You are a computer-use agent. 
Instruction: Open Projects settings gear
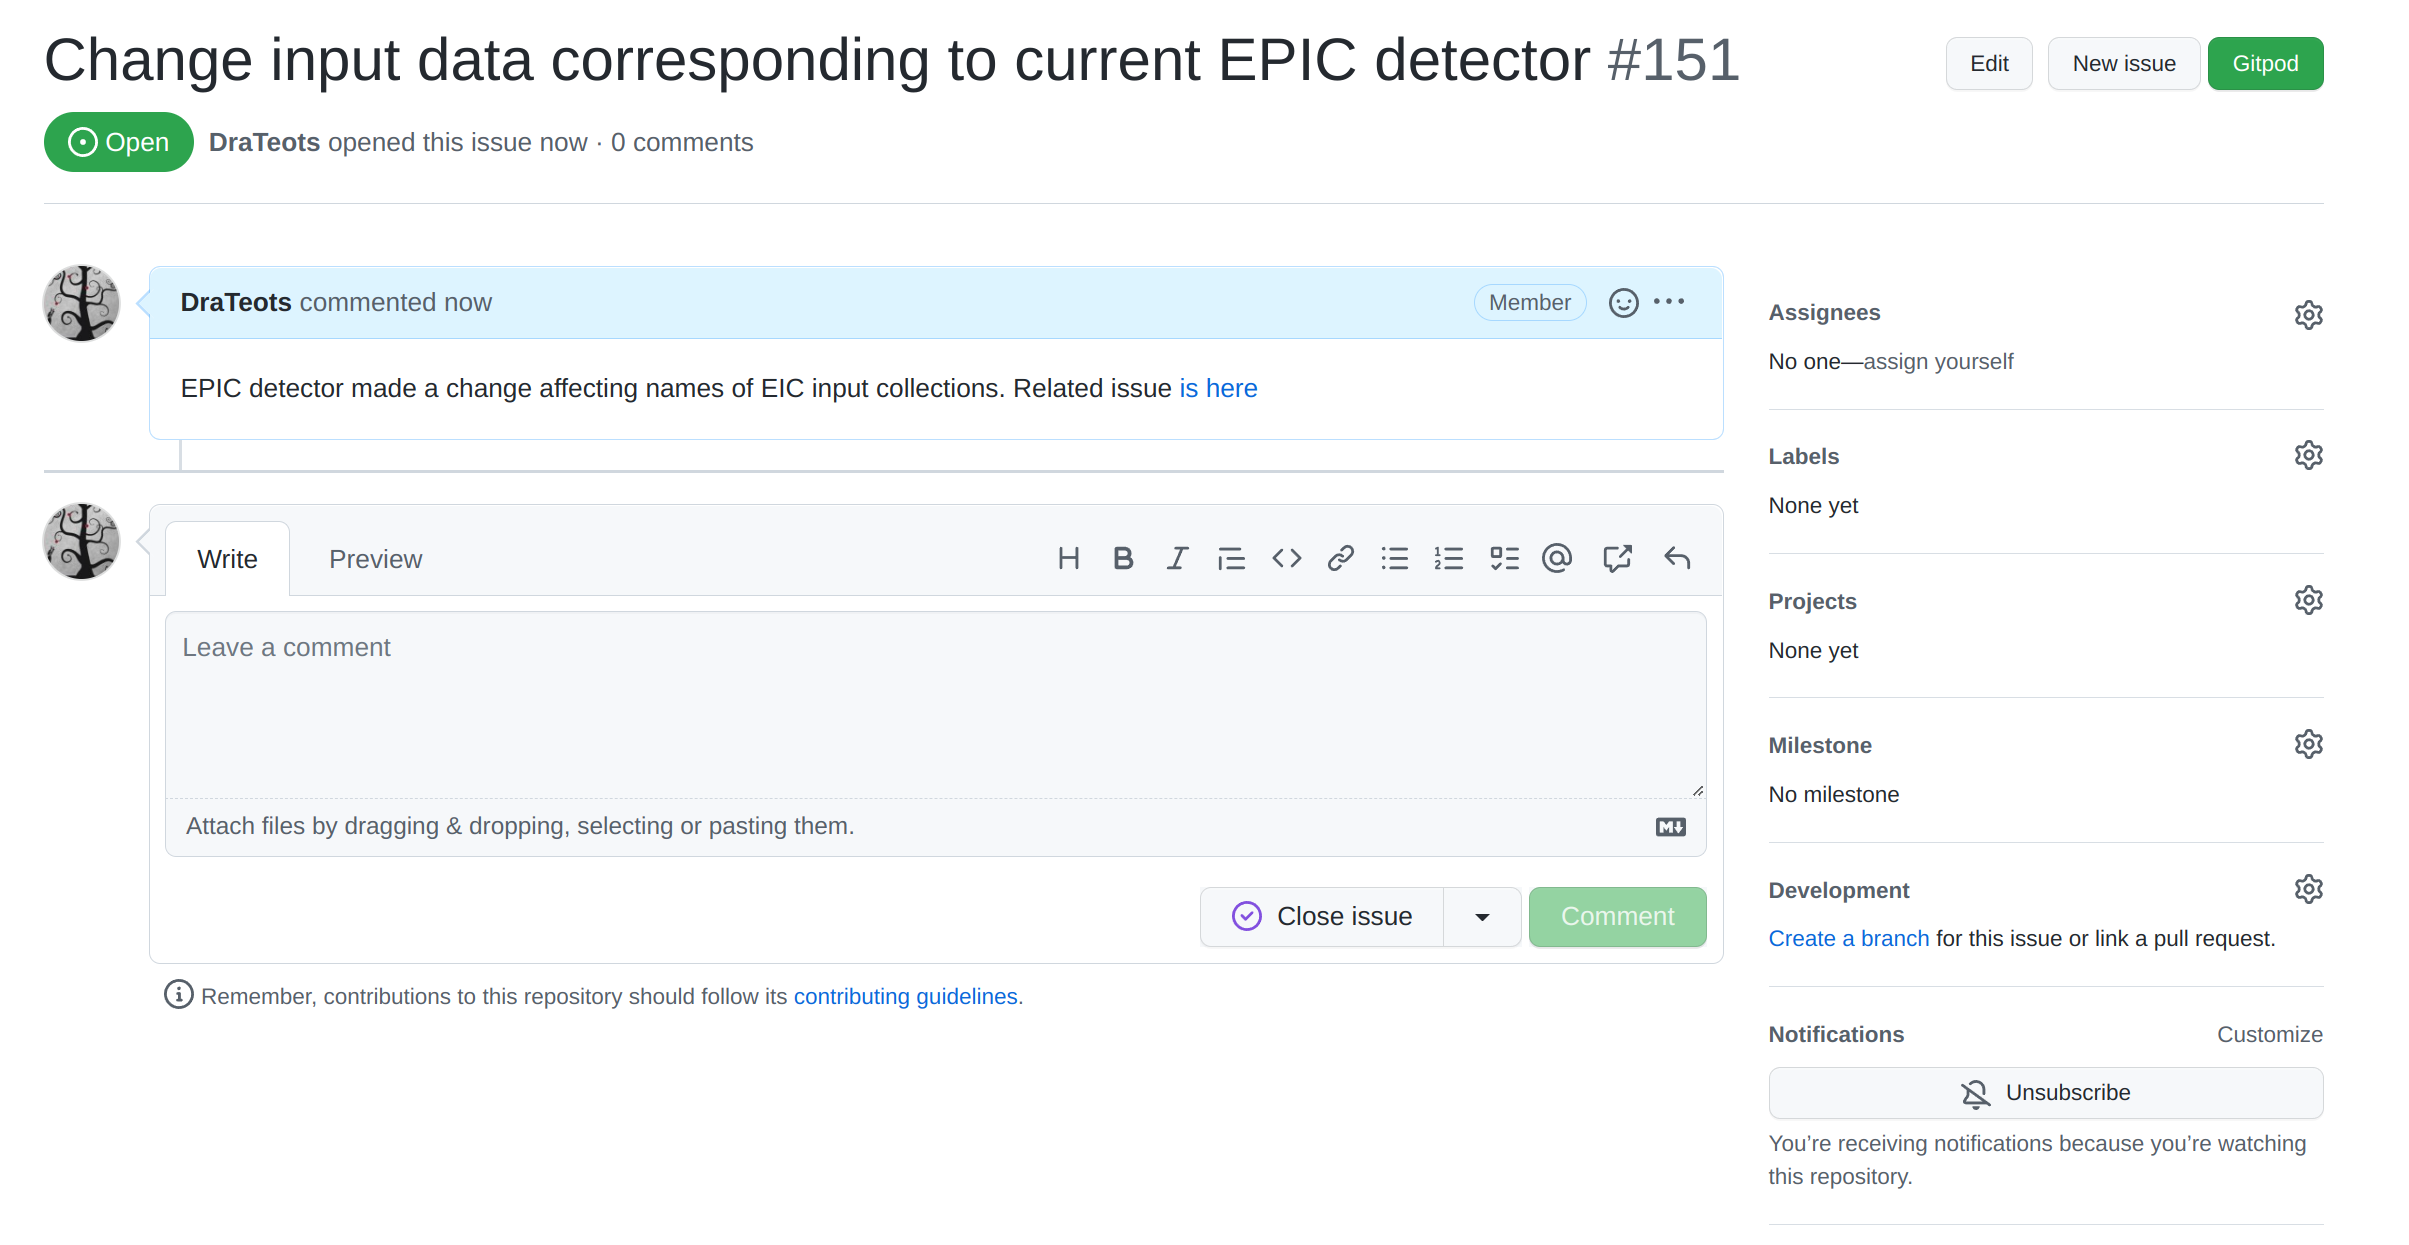[x=2308, y=600]
